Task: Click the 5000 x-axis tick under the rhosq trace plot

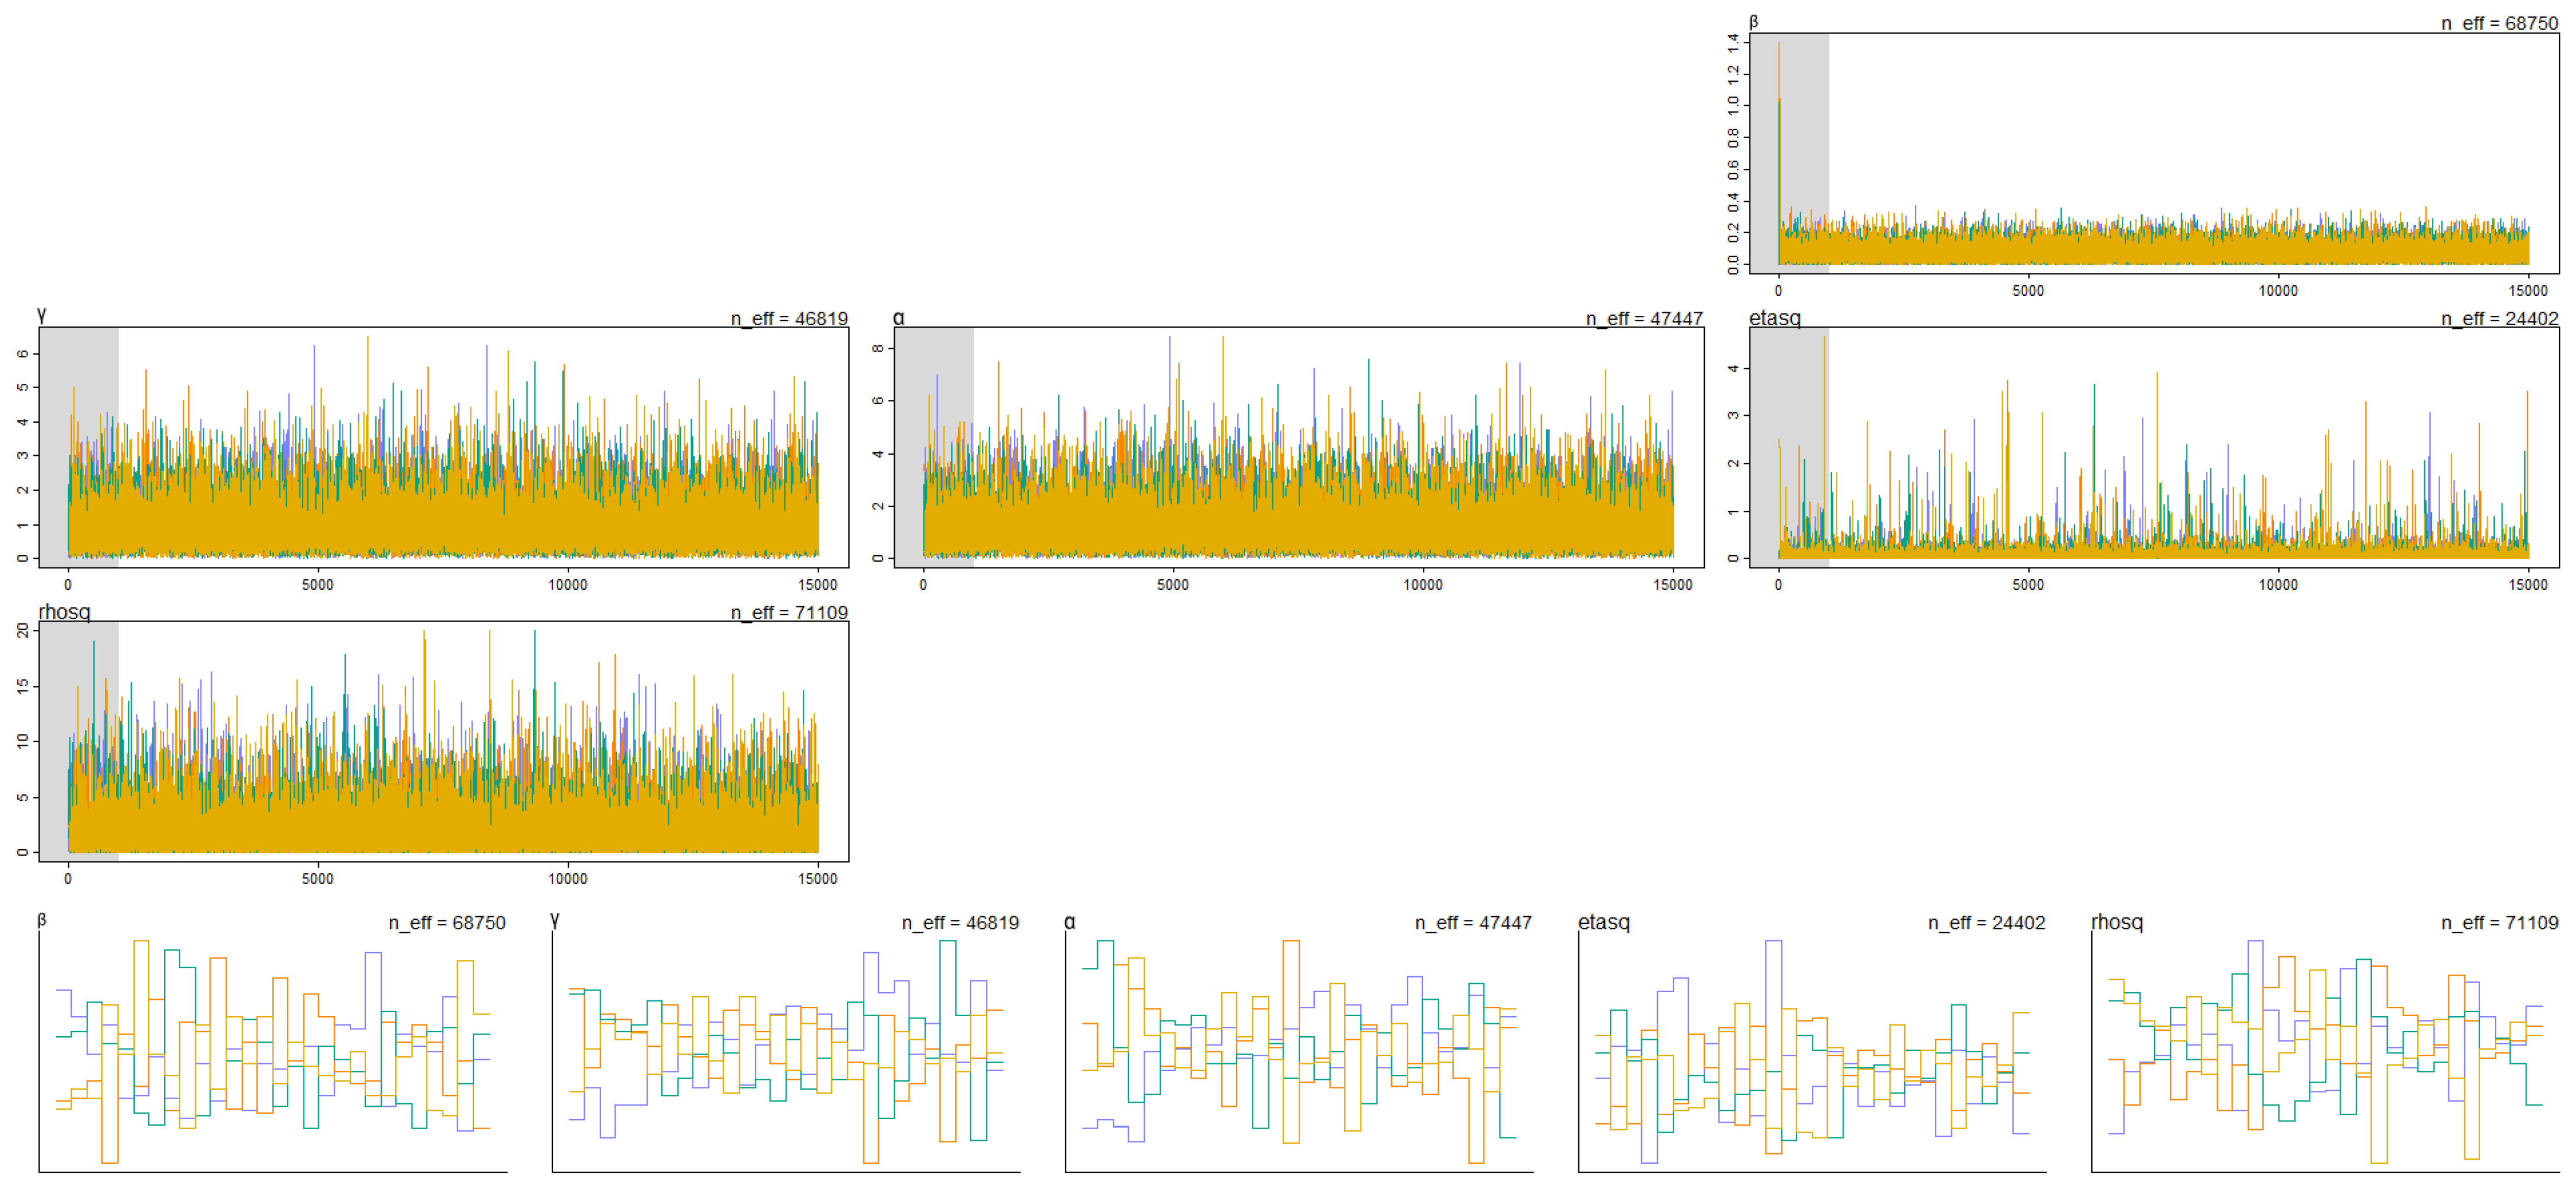Action: point(317,878)
